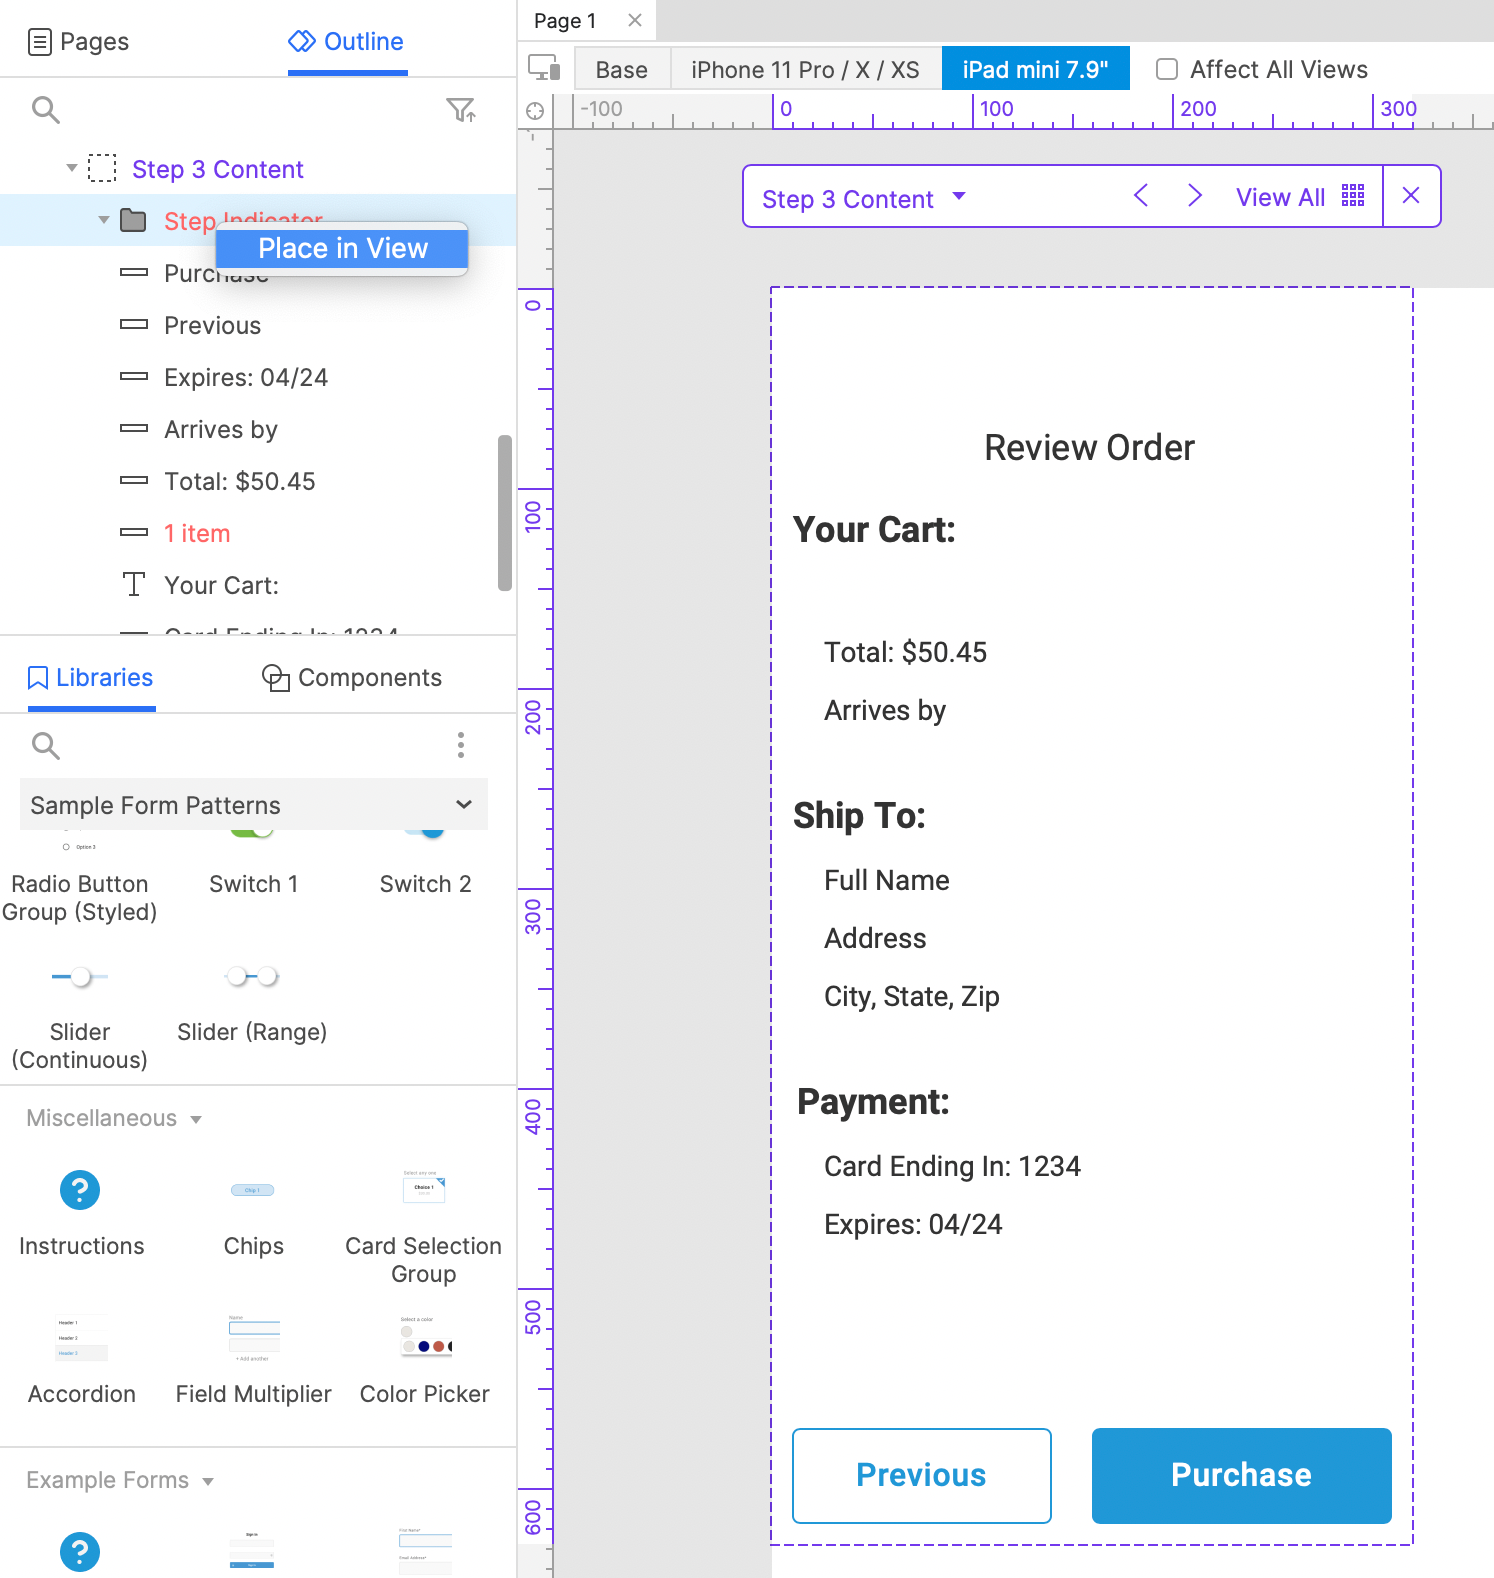The width and height of the screenshot is (1494, 1578).
Task: Click the ruler origin crosshair icon
Action: click(535, 110)
